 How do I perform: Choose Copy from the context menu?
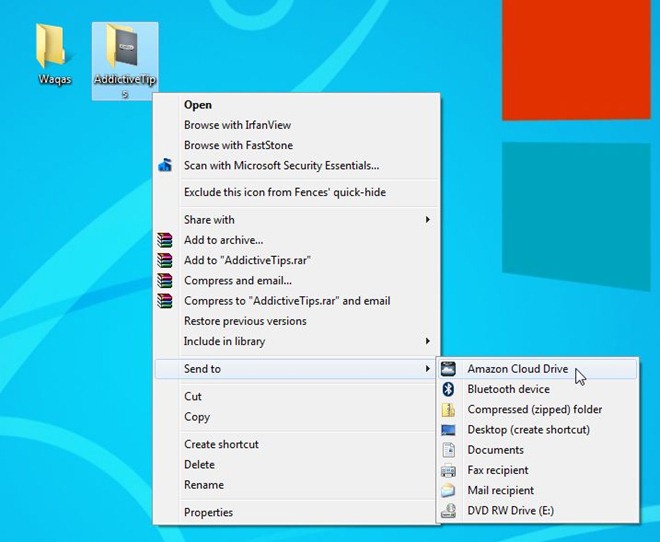tap(296, 417)
